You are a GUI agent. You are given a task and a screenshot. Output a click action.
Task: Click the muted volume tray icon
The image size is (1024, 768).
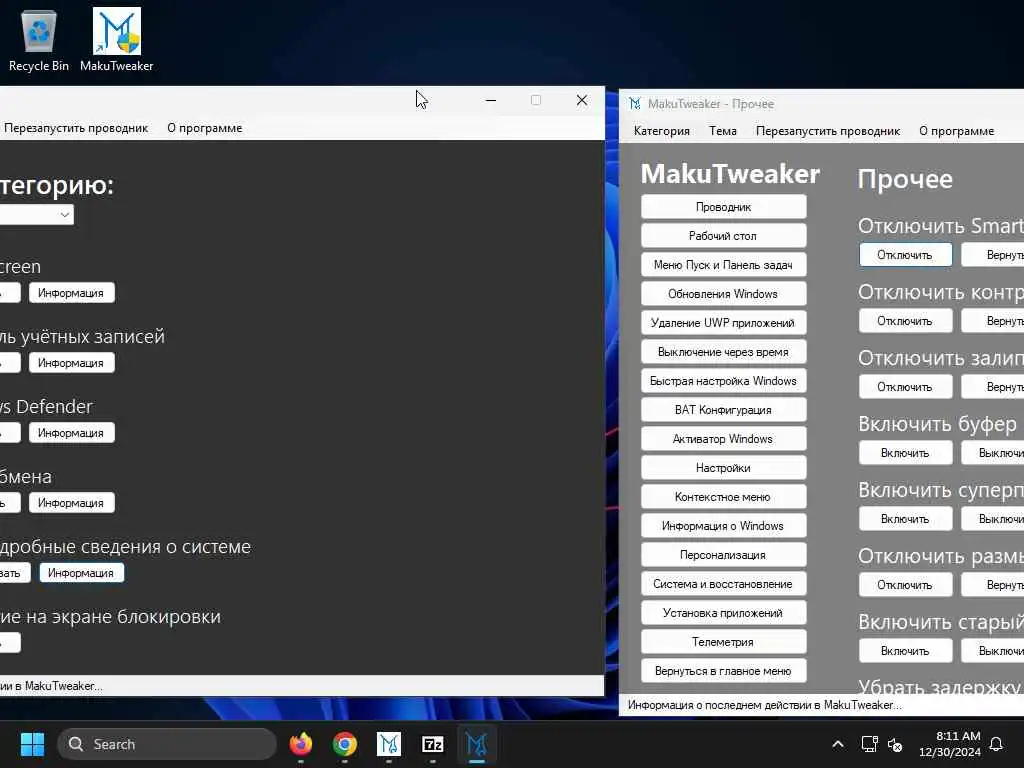895,744
